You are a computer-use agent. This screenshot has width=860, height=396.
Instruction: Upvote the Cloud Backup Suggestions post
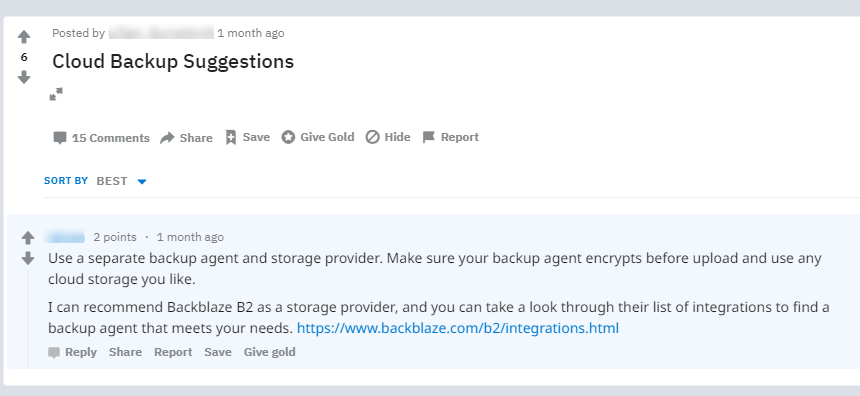pos(24,37)
